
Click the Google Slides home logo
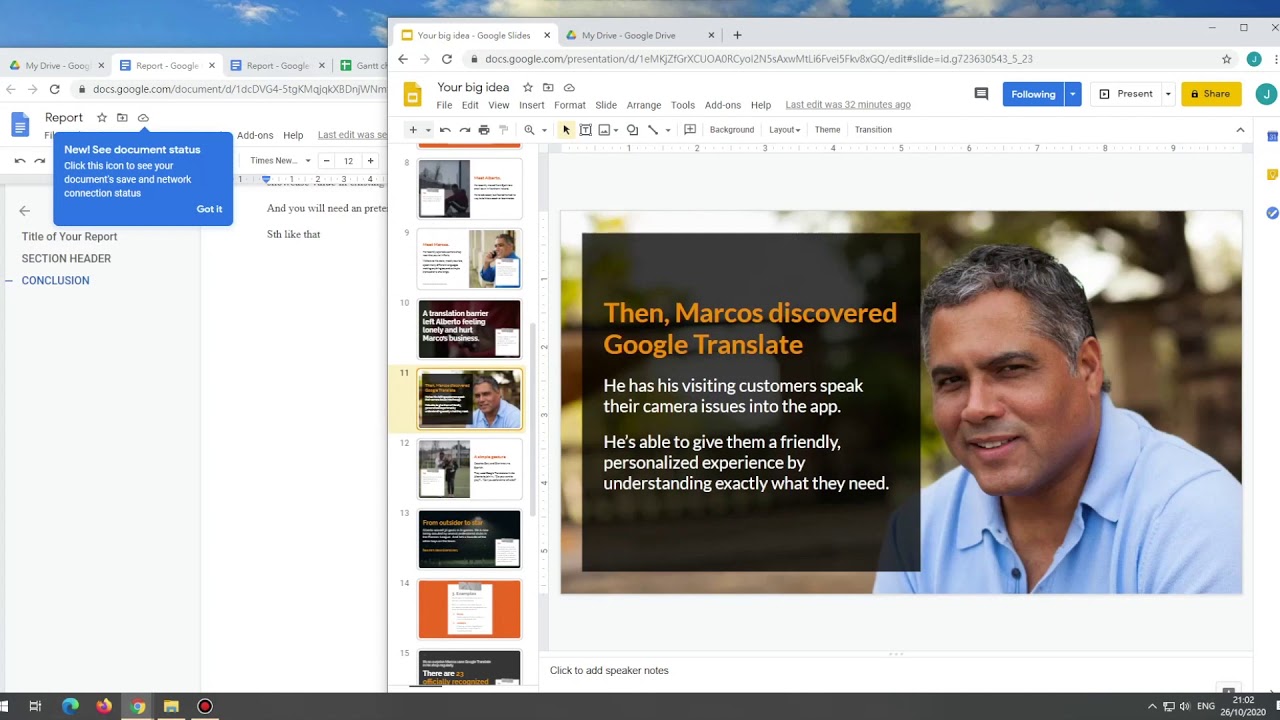tap(413, 95)
